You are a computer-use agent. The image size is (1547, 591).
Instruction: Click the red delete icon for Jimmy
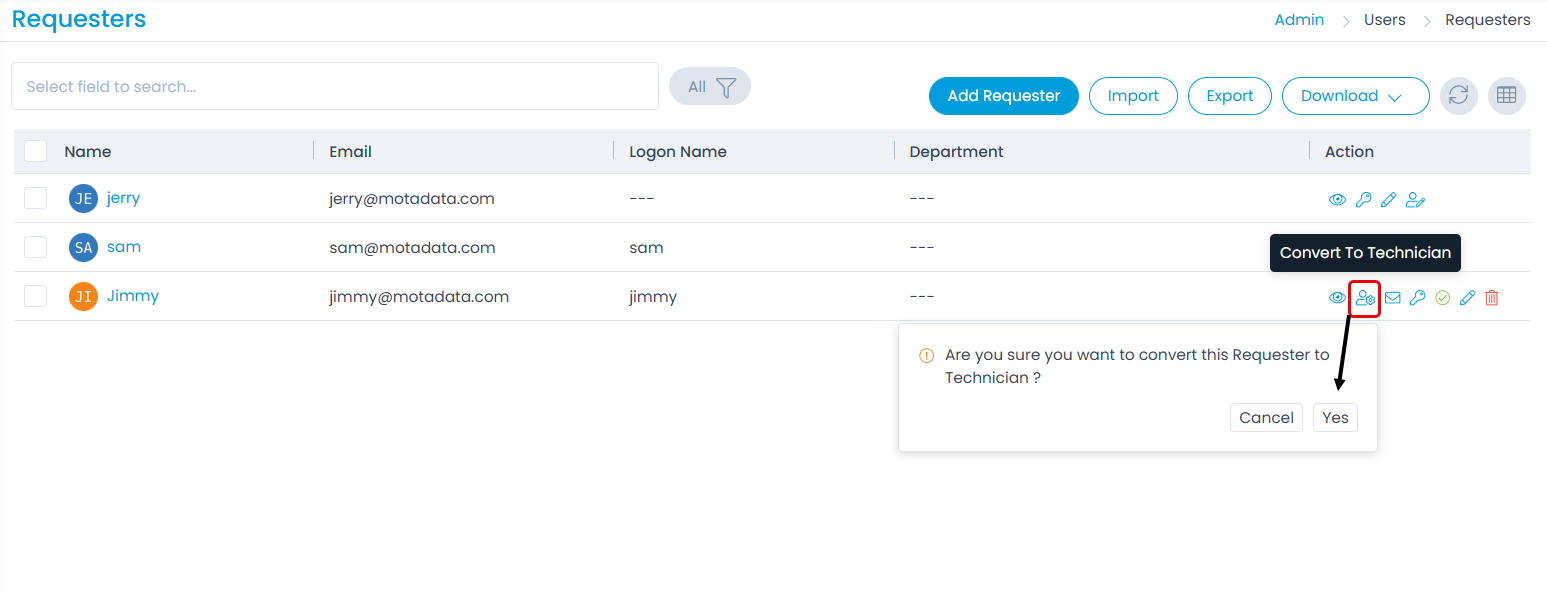click(x=1492, y=298)
